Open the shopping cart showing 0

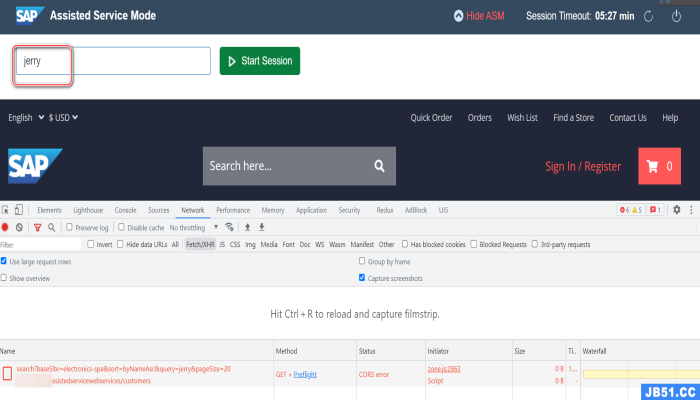659,166
